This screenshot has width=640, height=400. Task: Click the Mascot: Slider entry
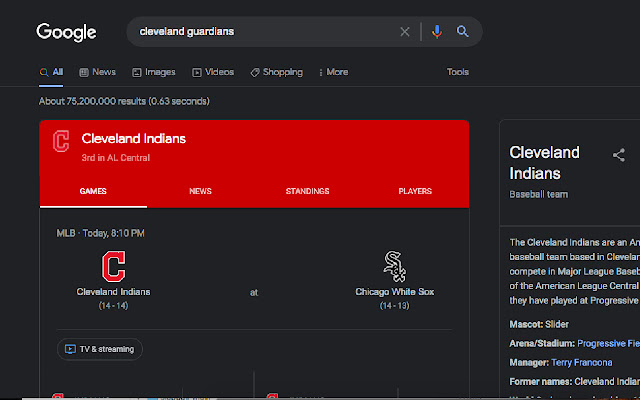tap(539, 324)
